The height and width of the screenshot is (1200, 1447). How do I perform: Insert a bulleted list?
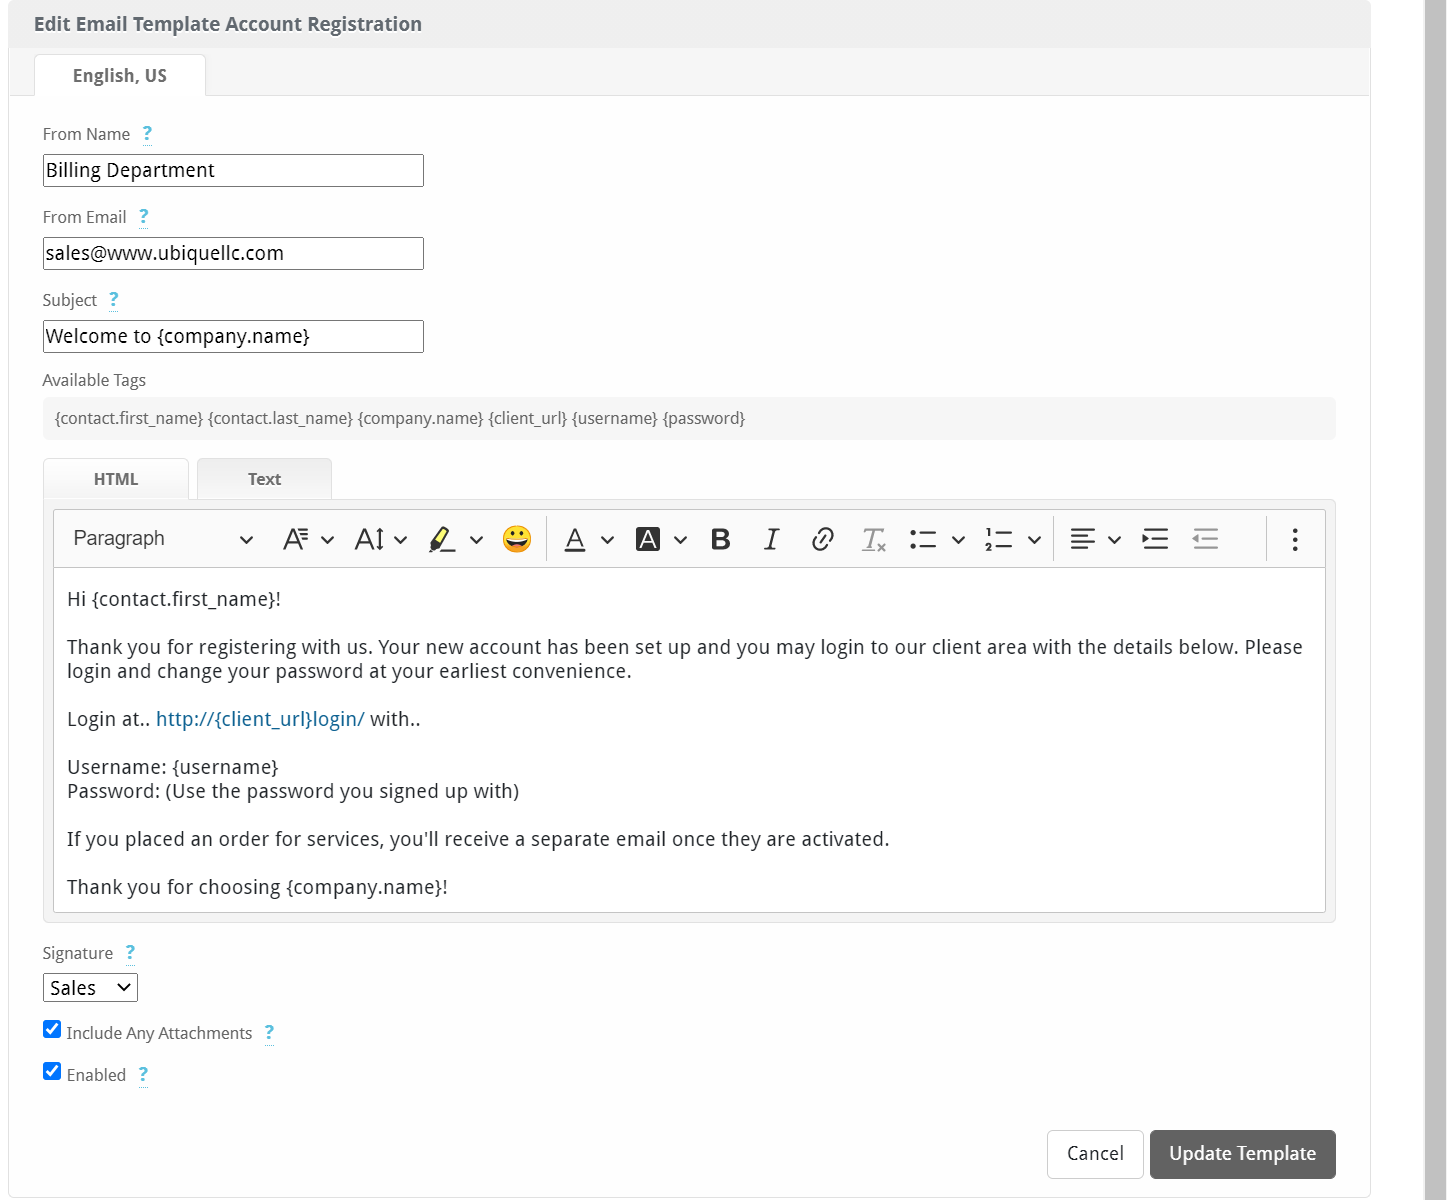pos(923,540)
